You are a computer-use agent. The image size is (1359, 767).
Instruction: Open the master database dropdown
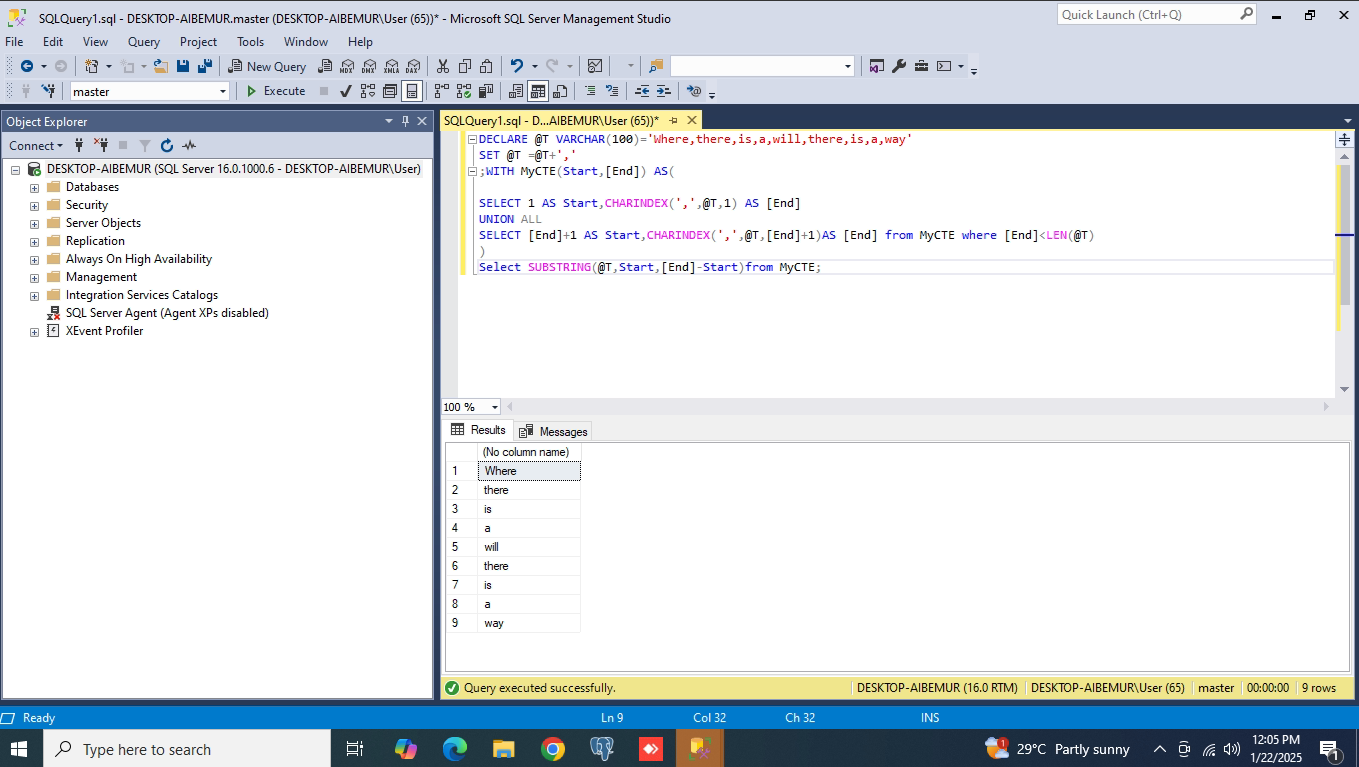pos(223,91)
